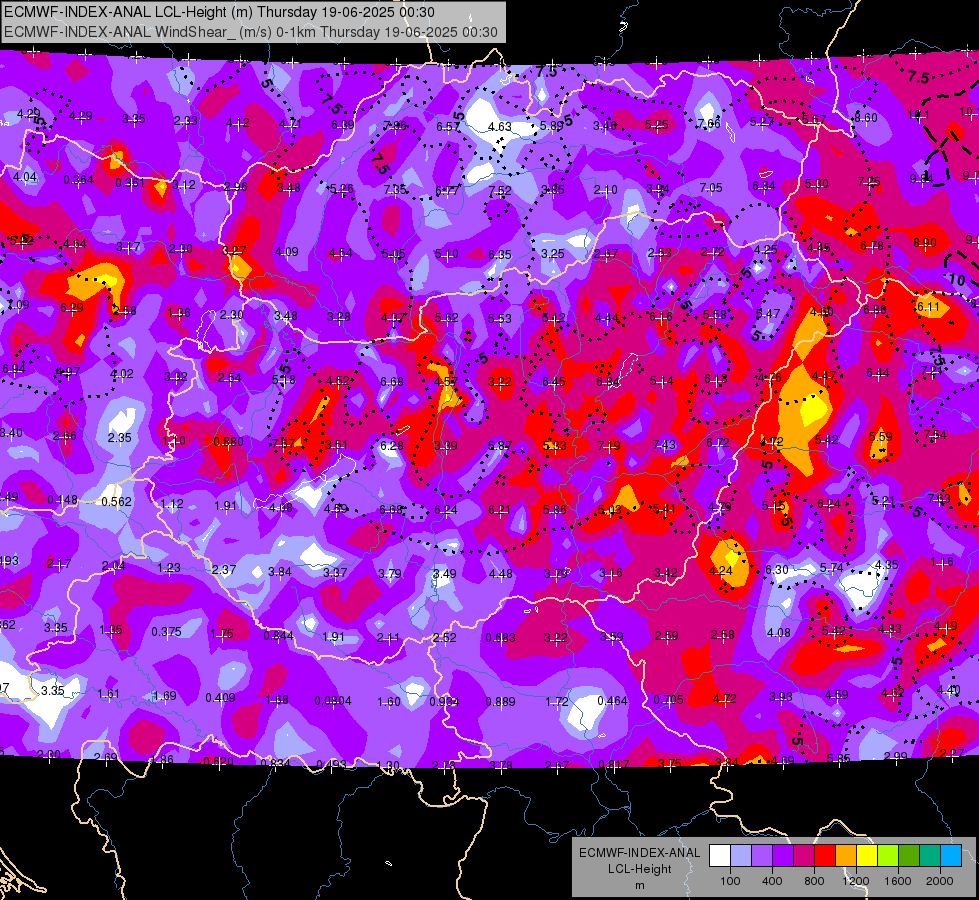979x900 pixels.
Task: Click the wind shear value 0.683
Action: tap(501, 638)
